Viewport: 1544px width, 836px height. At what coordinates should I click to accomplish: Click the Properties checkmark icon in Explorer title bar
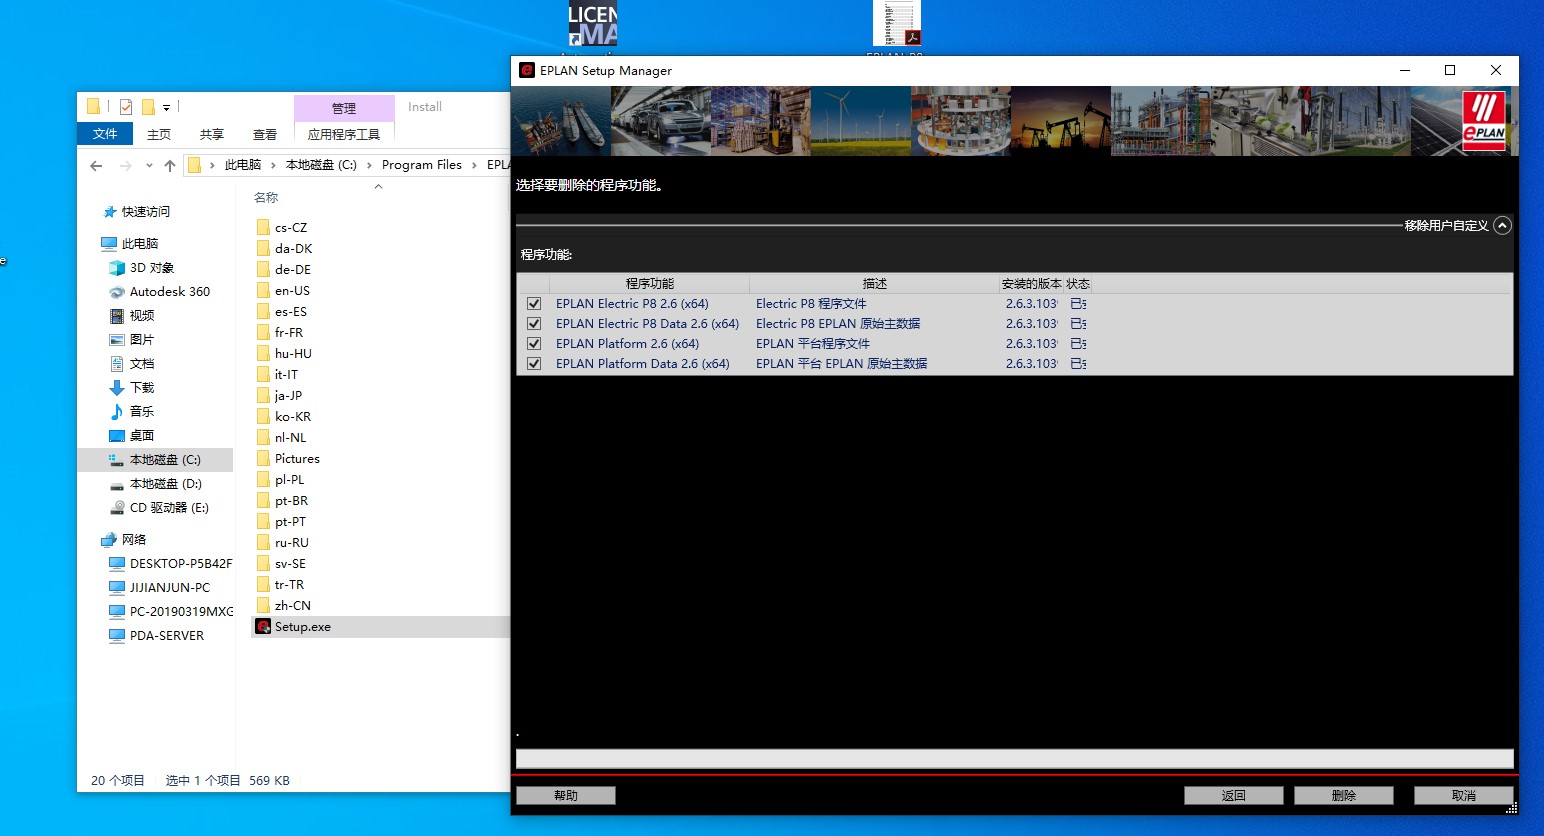point(126,107)
